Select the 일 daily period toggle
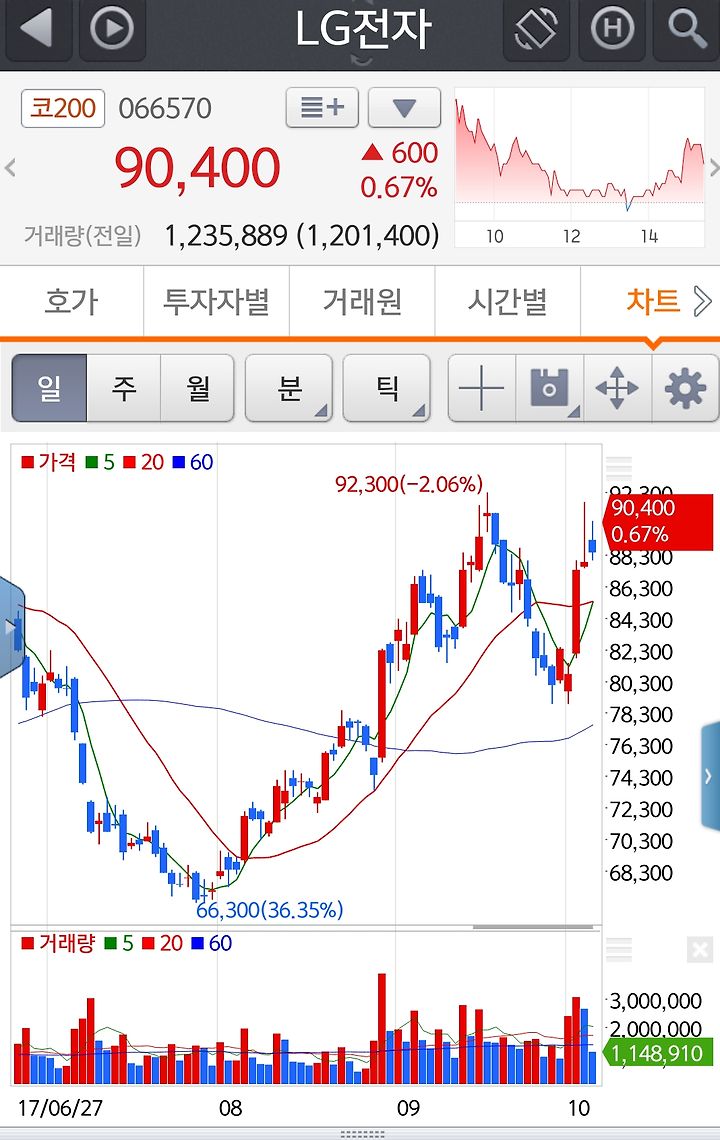Viewport: 720px width, 1140px height. pos(49,388)
